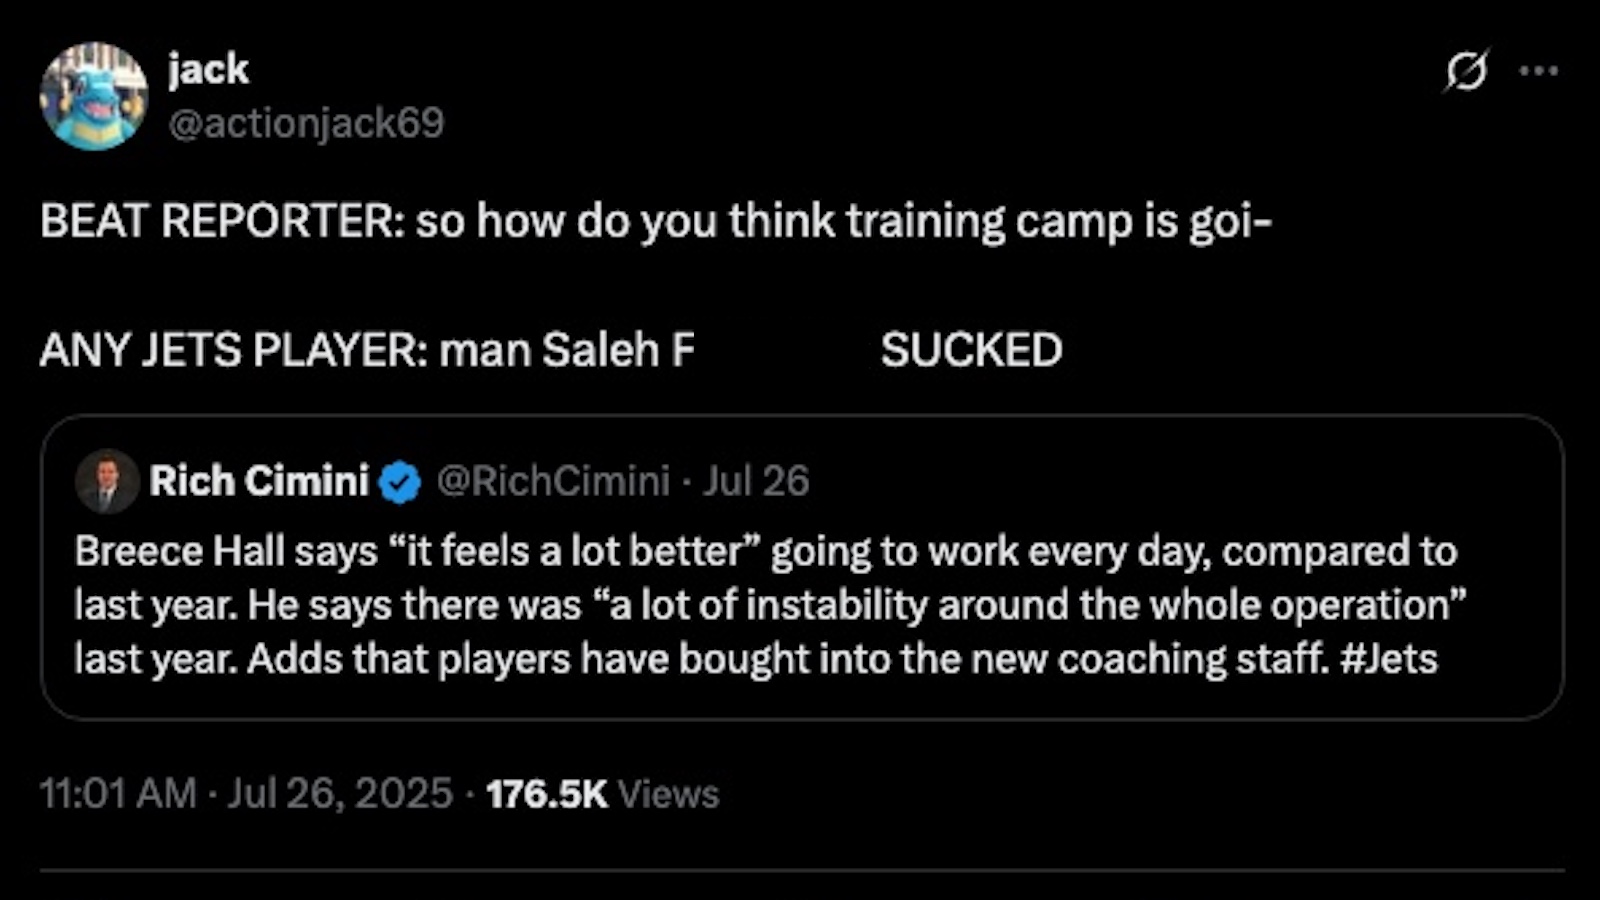Image resolution: width=1600 pixels, height=900 pixels.
Task: Open the @RichCimini handle link
Action: pos(553,481)
